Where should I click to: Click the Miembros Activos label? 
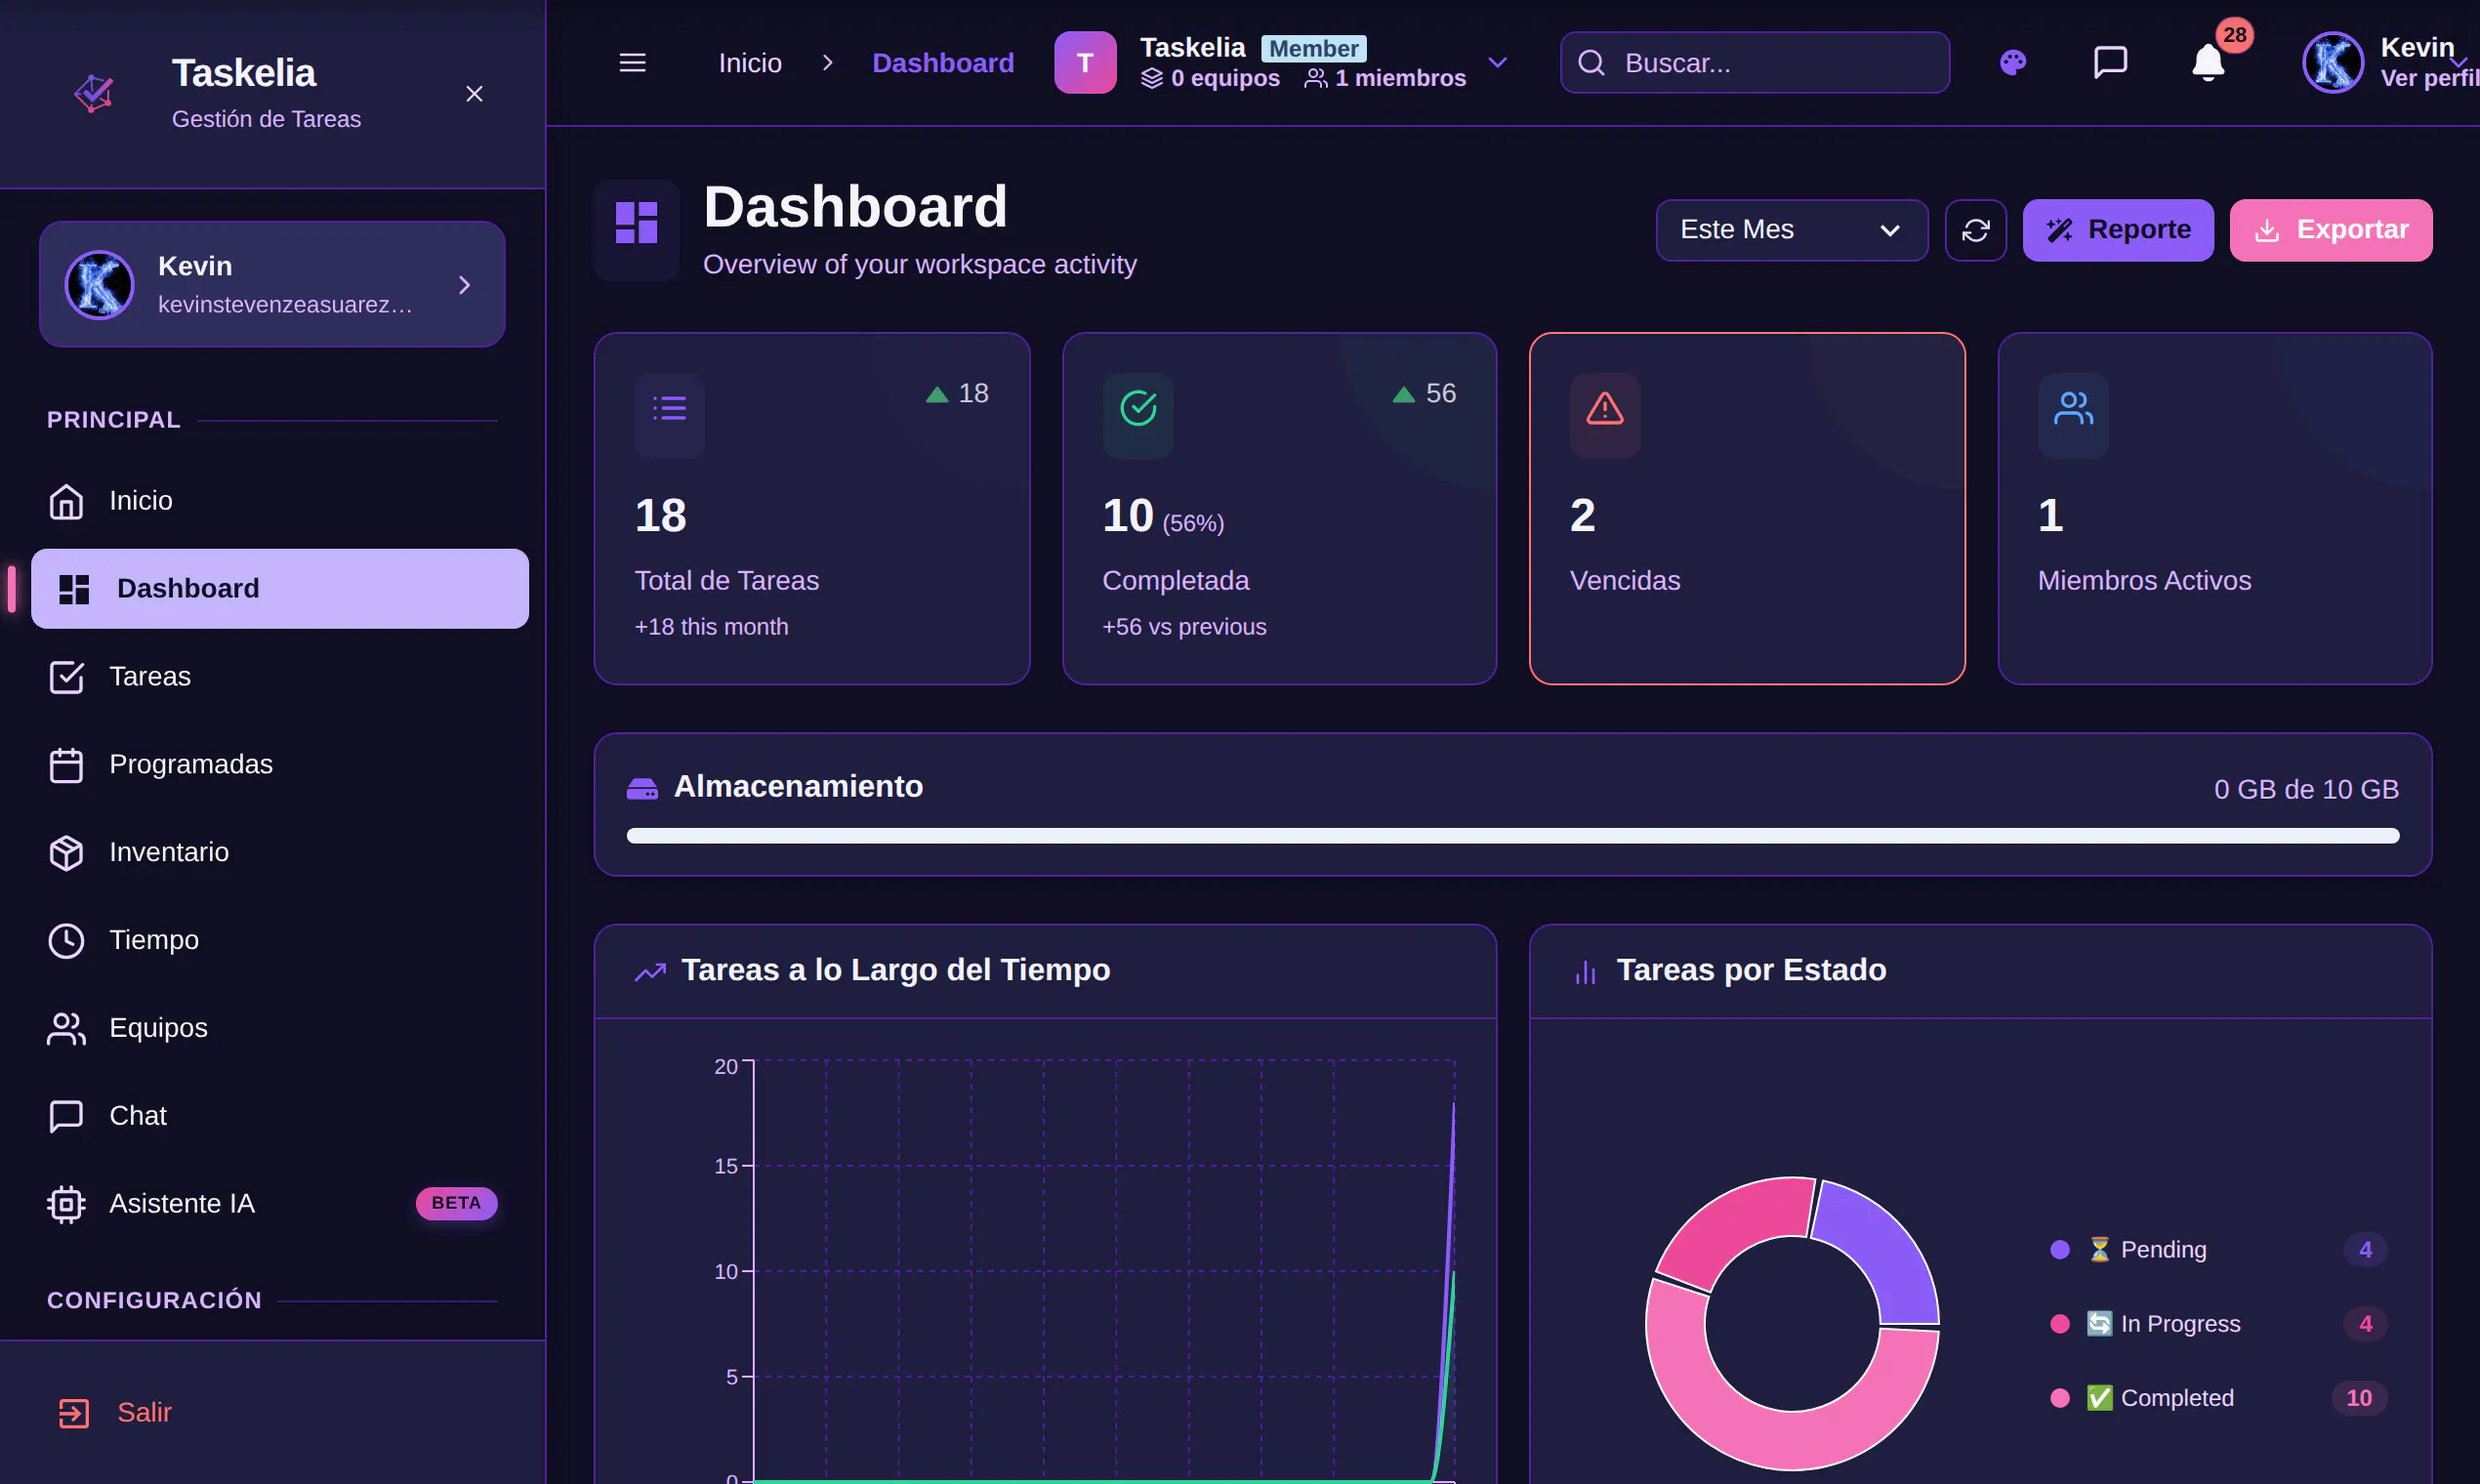[x=2144, y=581]
